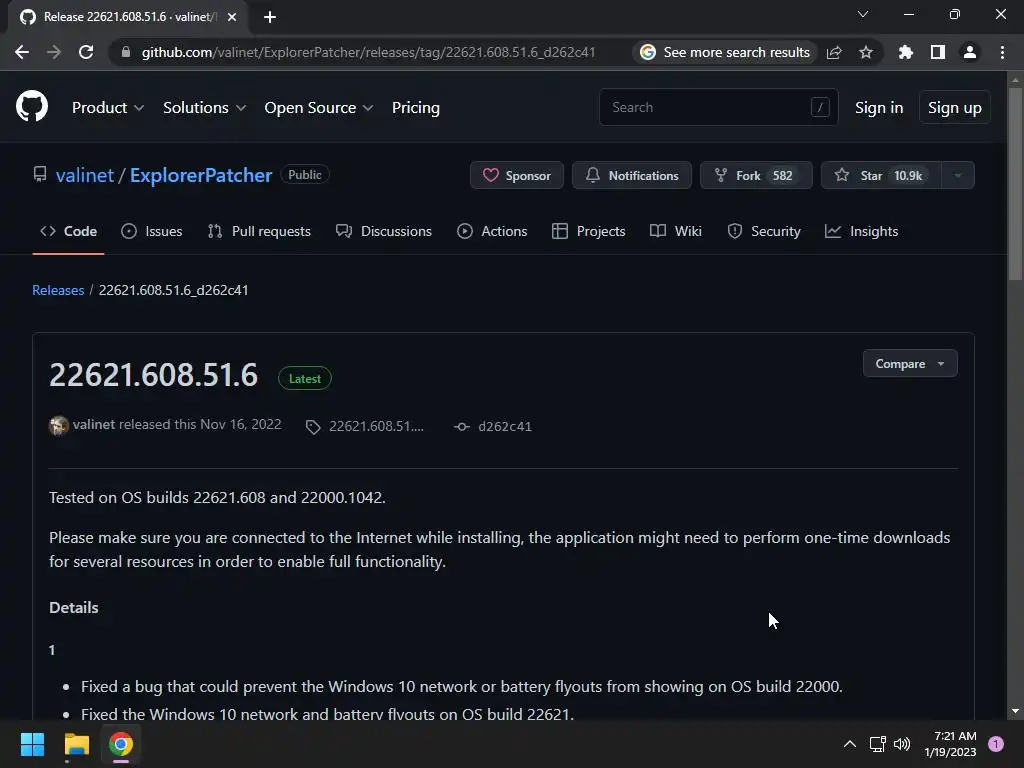The width and height of the screenshot is (1024, 768).
Task: Open the Projects tab
Action: [x=588, y=231]
